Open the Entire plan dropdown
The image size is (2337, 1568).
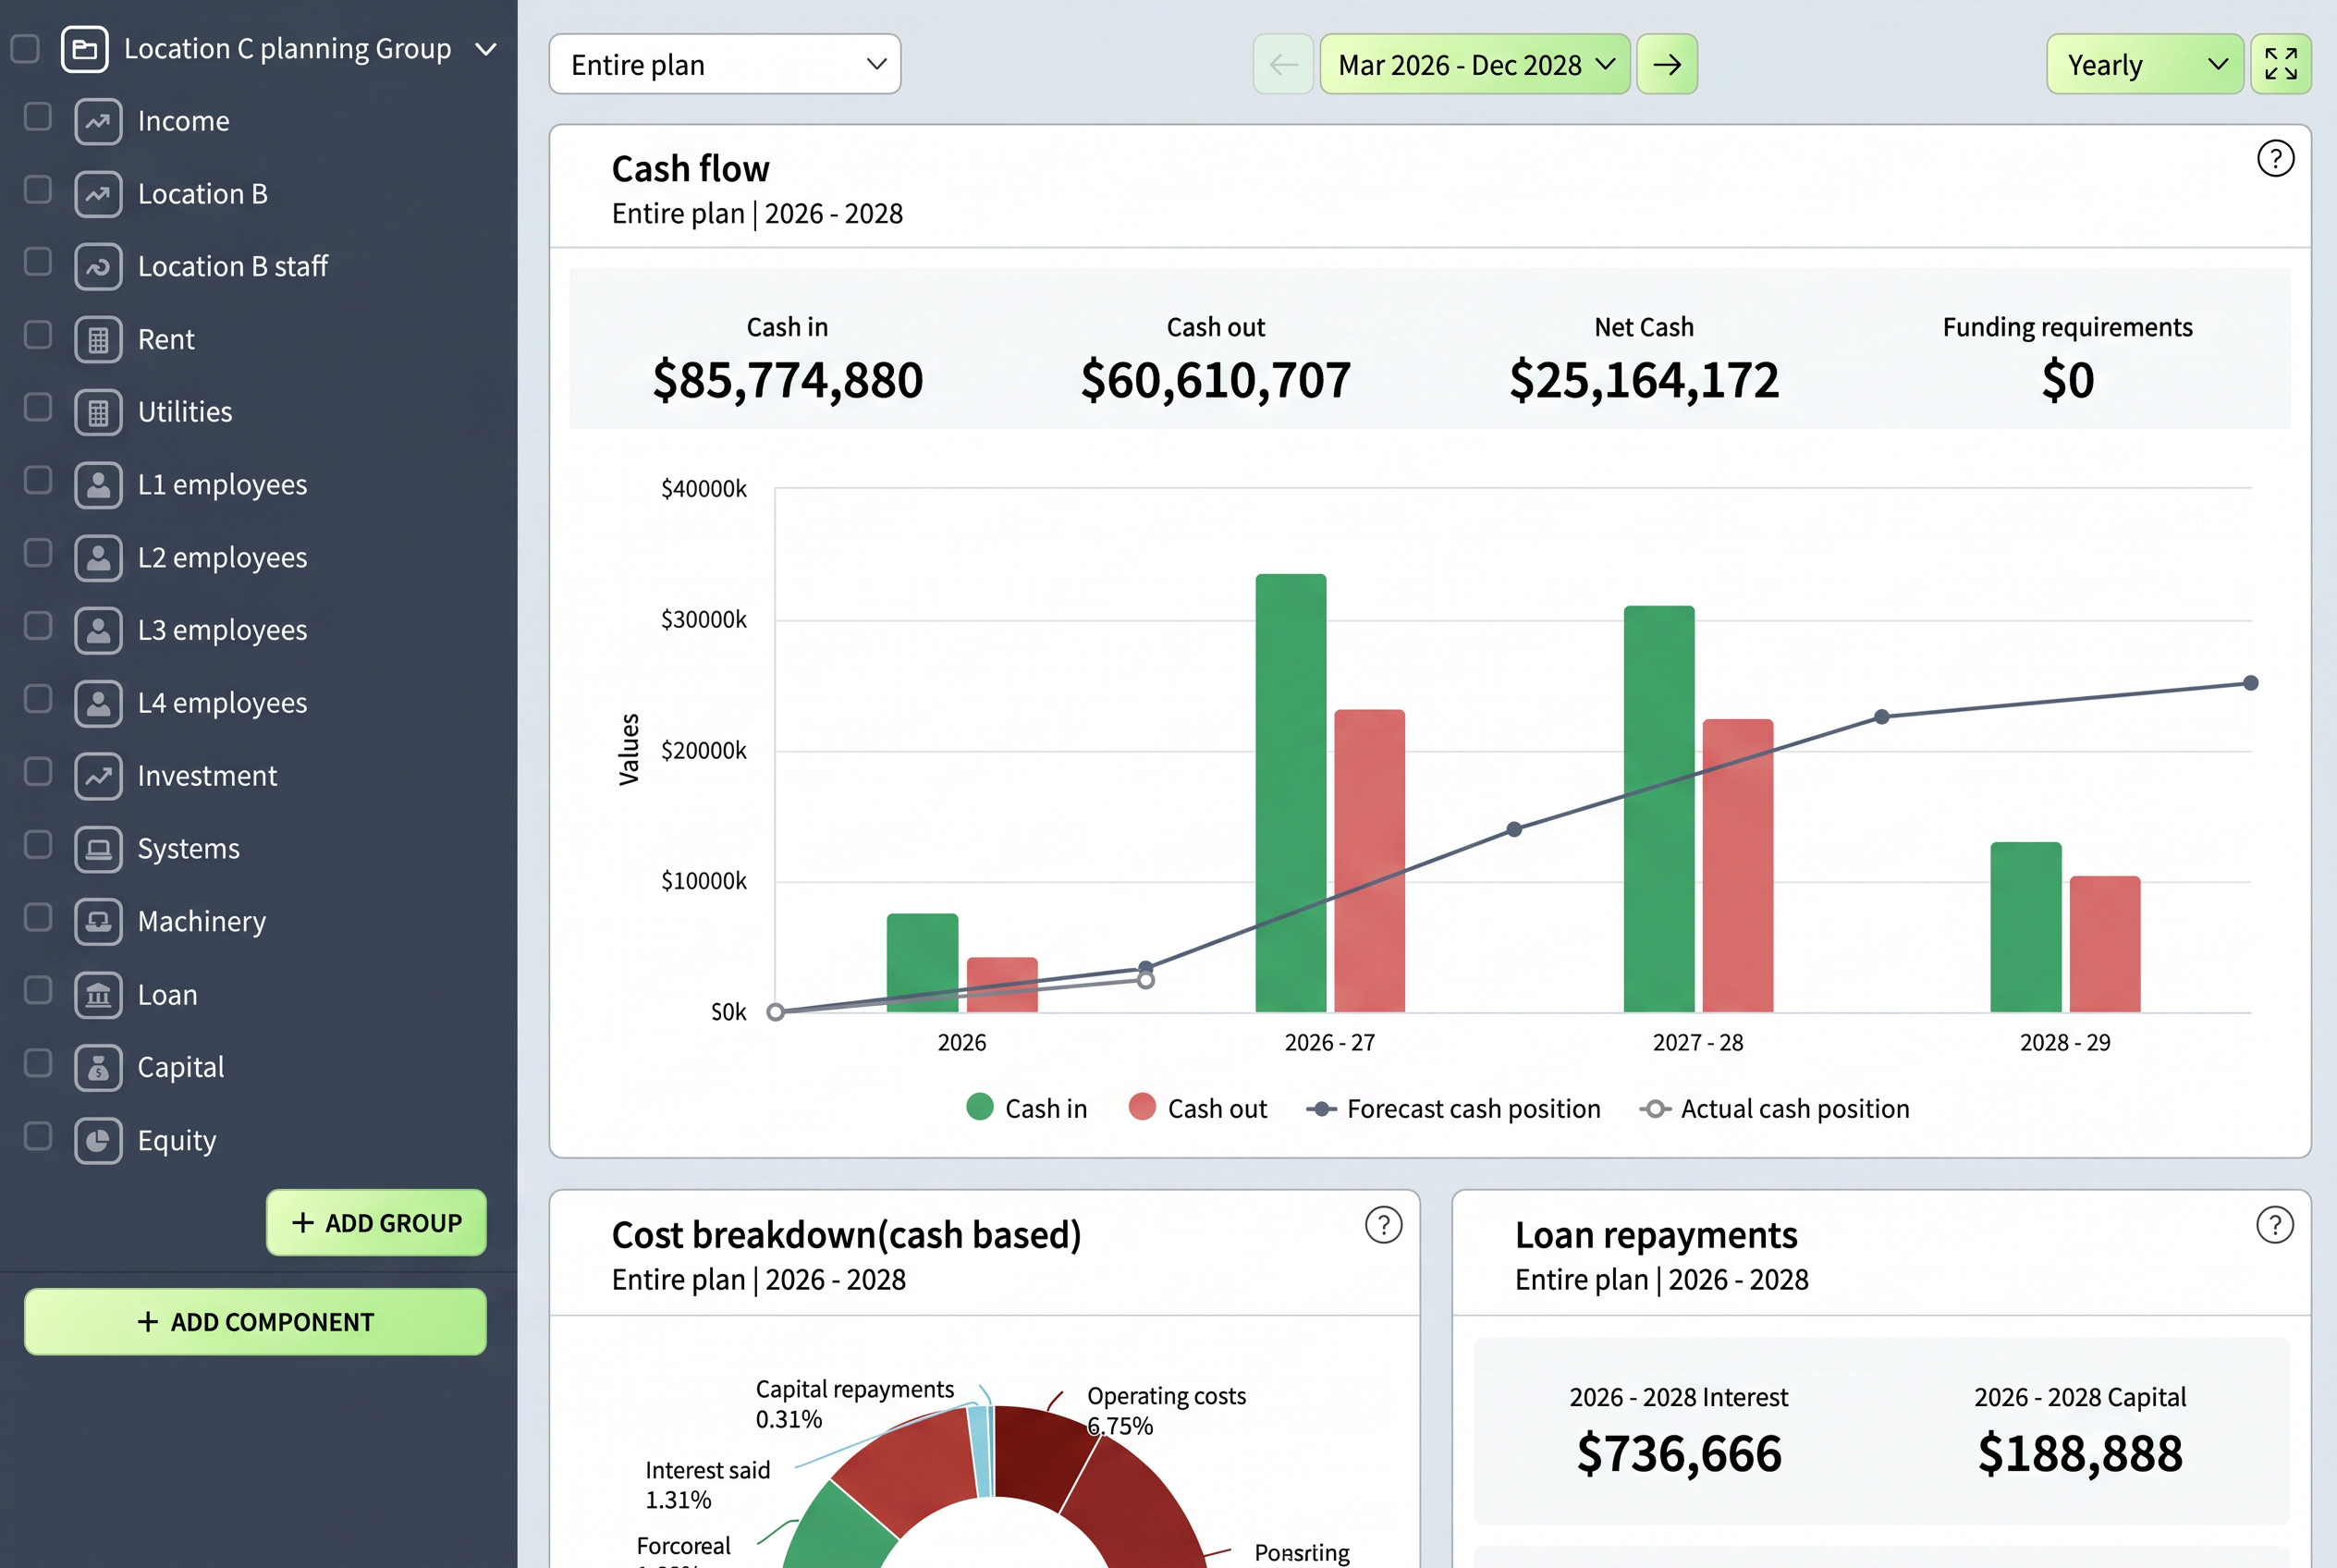coord(725,64)
